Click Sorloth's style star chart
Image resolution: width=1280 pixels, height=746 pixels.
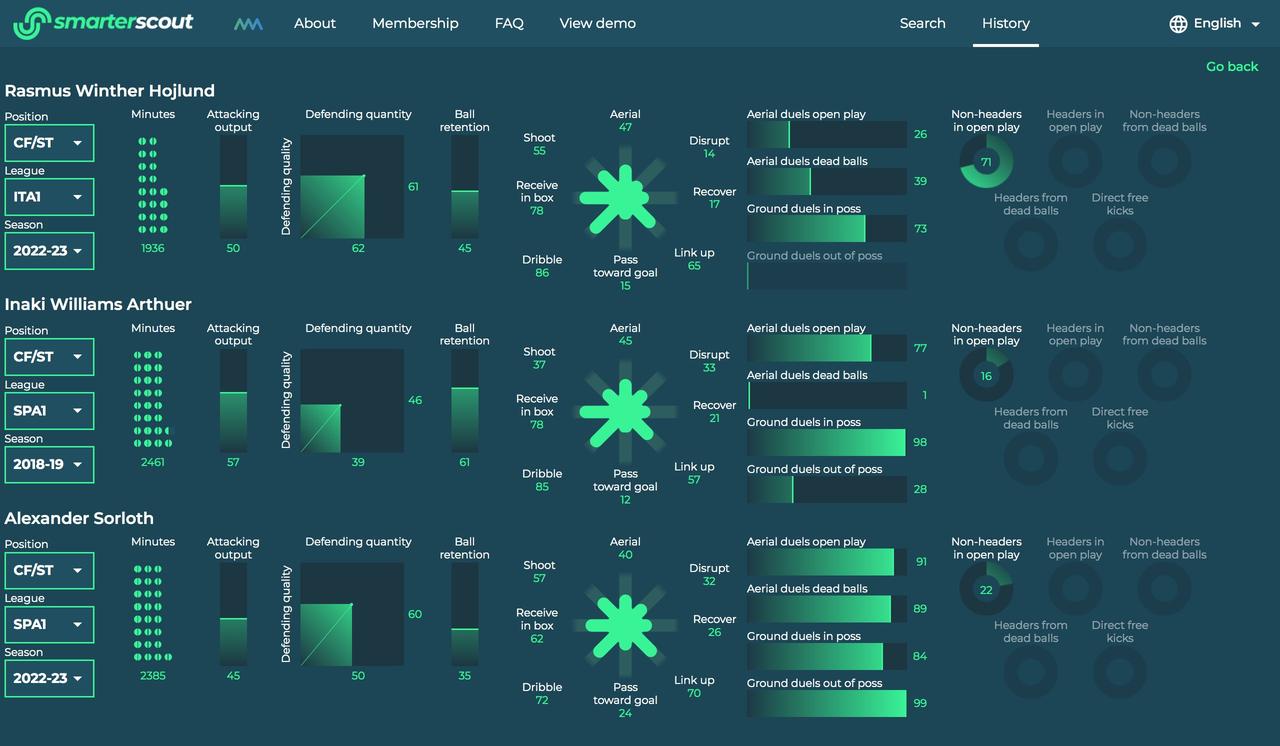pos(625,625)
